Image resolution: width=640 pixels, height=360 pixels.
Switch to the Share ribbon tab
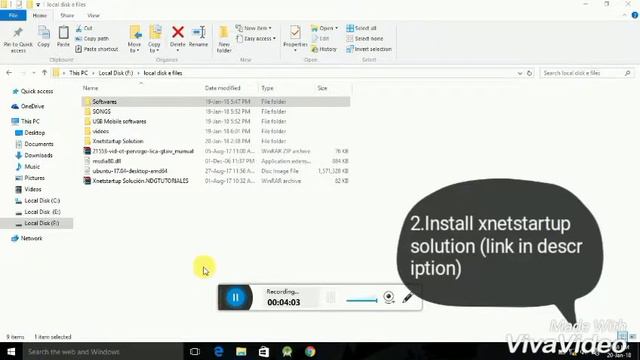[x=67, y=16]
